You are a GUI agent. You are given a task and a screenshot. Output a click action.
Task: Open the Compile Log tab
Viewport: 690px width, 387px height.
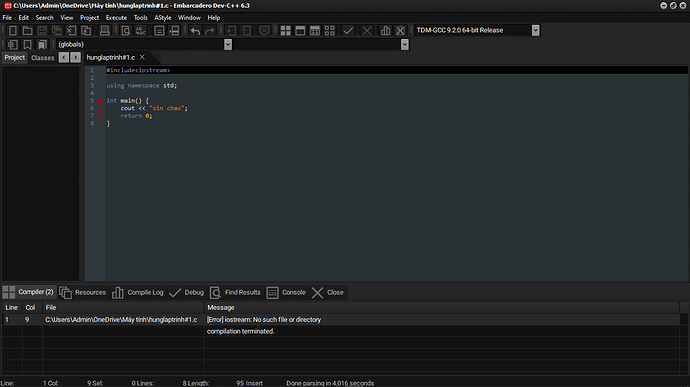coord(138,292)
